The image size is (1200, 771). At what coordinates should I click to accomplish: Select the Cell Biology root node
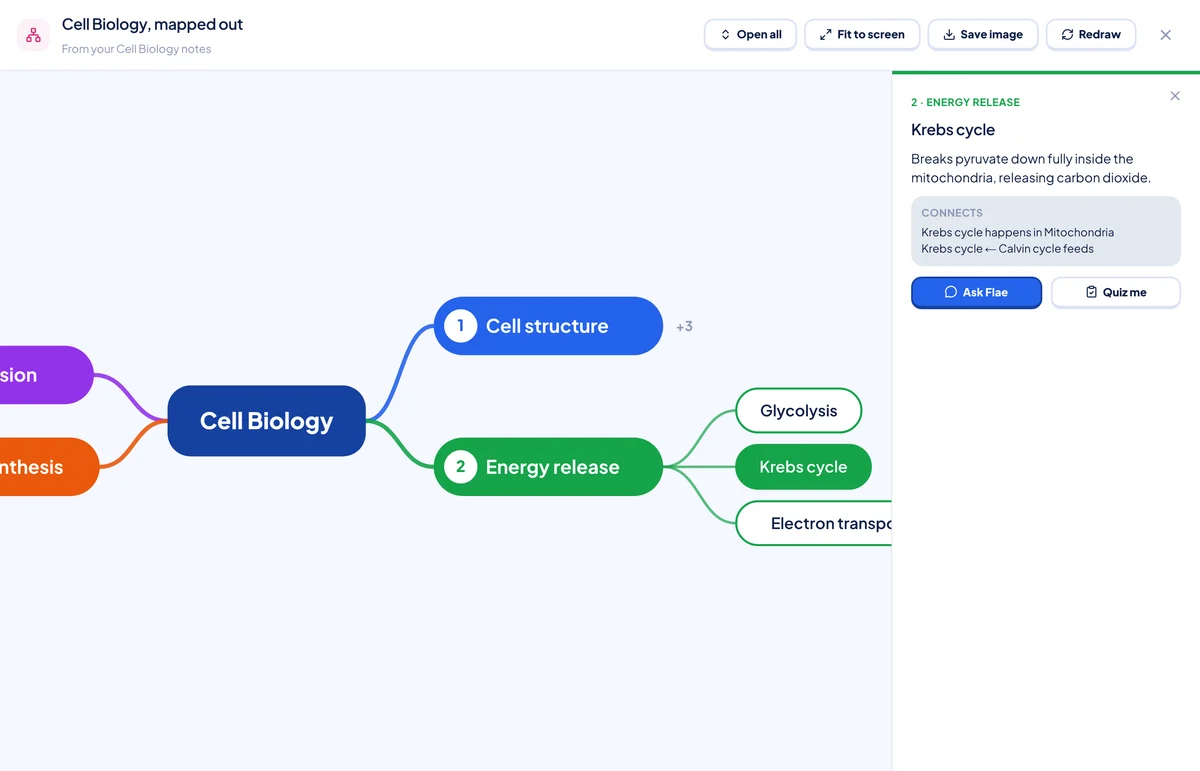tap(266, 421)
